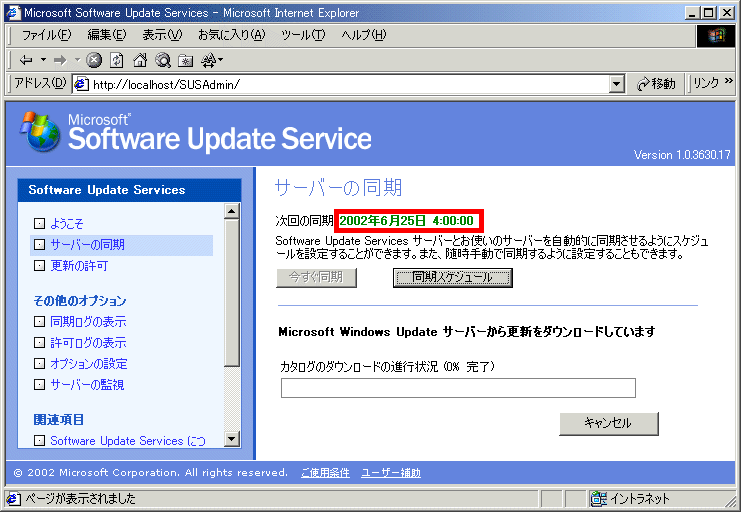Screen dimensions: 741x512
Task: Open the ツール(T) menu
Action: [303, 35]
